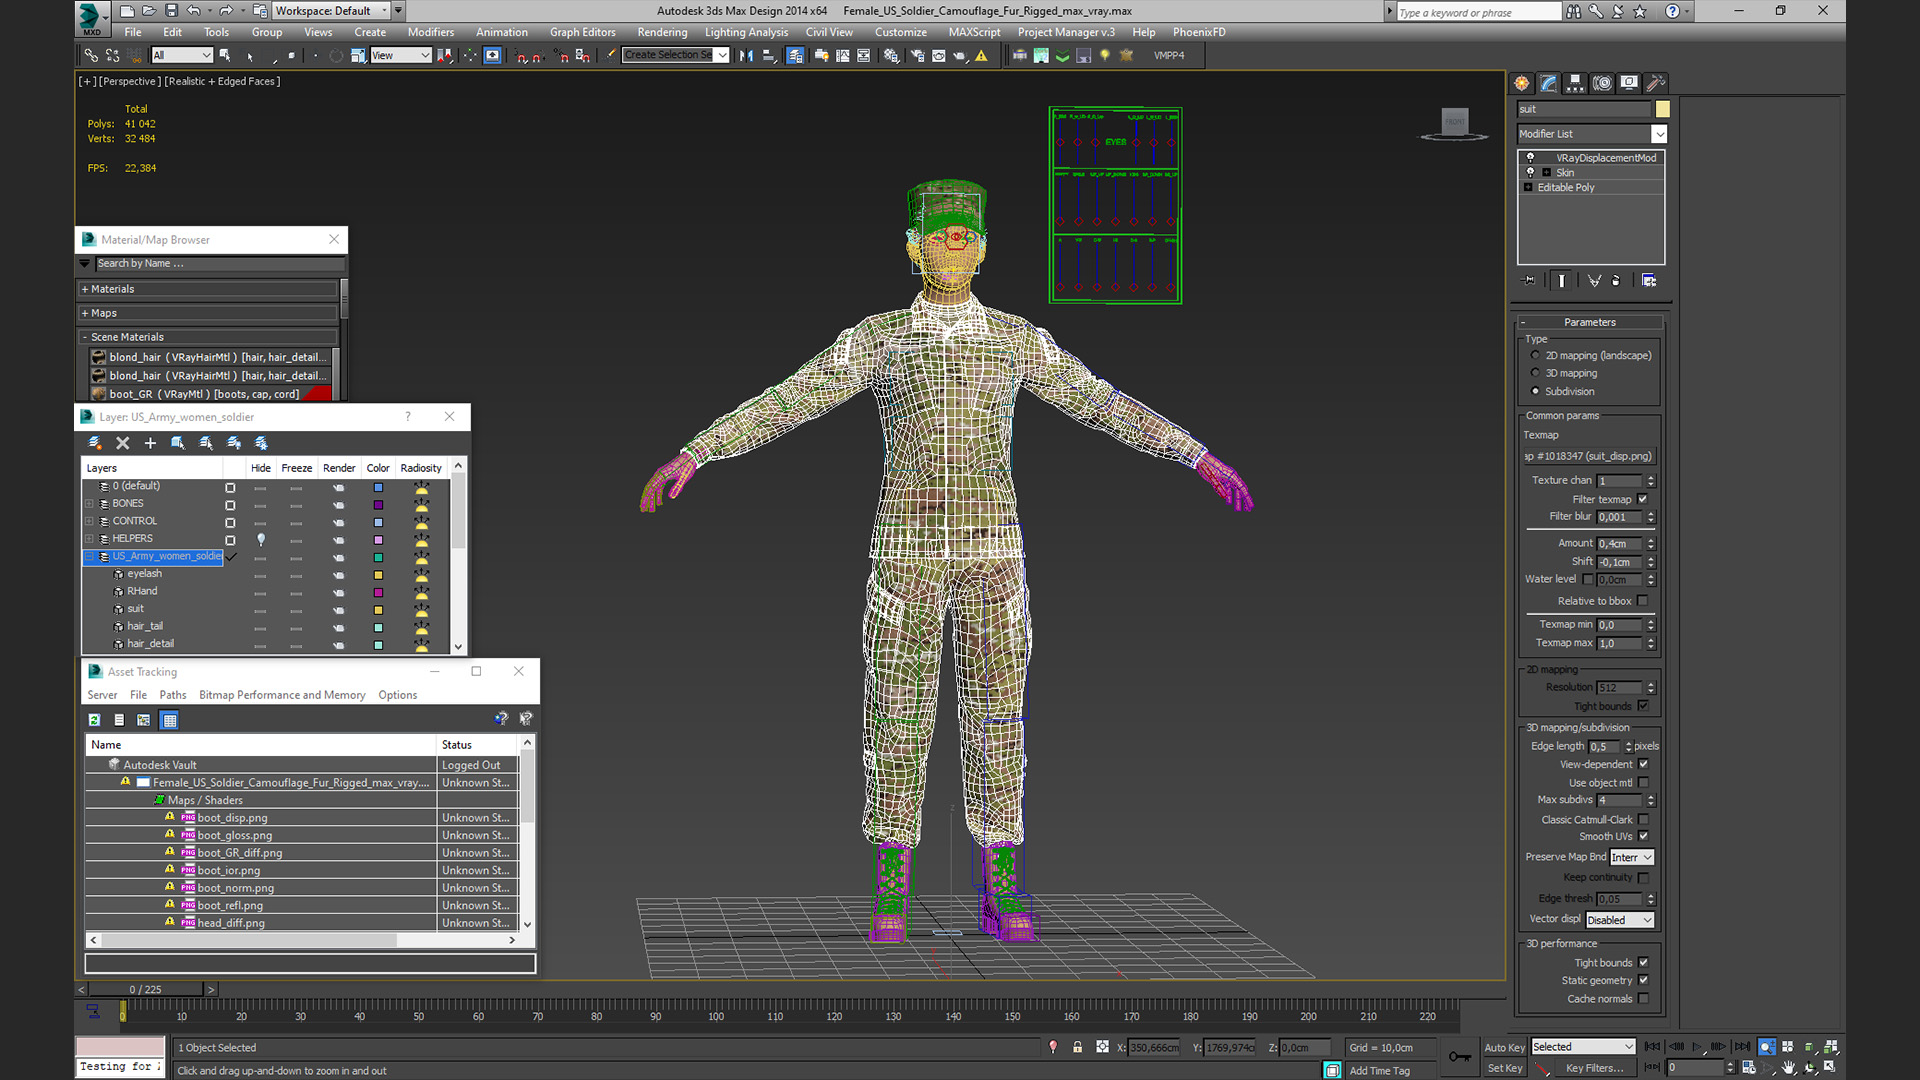Screen dimensions: 1920x1080
Task: Open the key mode Selected dropdown
Action: (1583, 1047)
